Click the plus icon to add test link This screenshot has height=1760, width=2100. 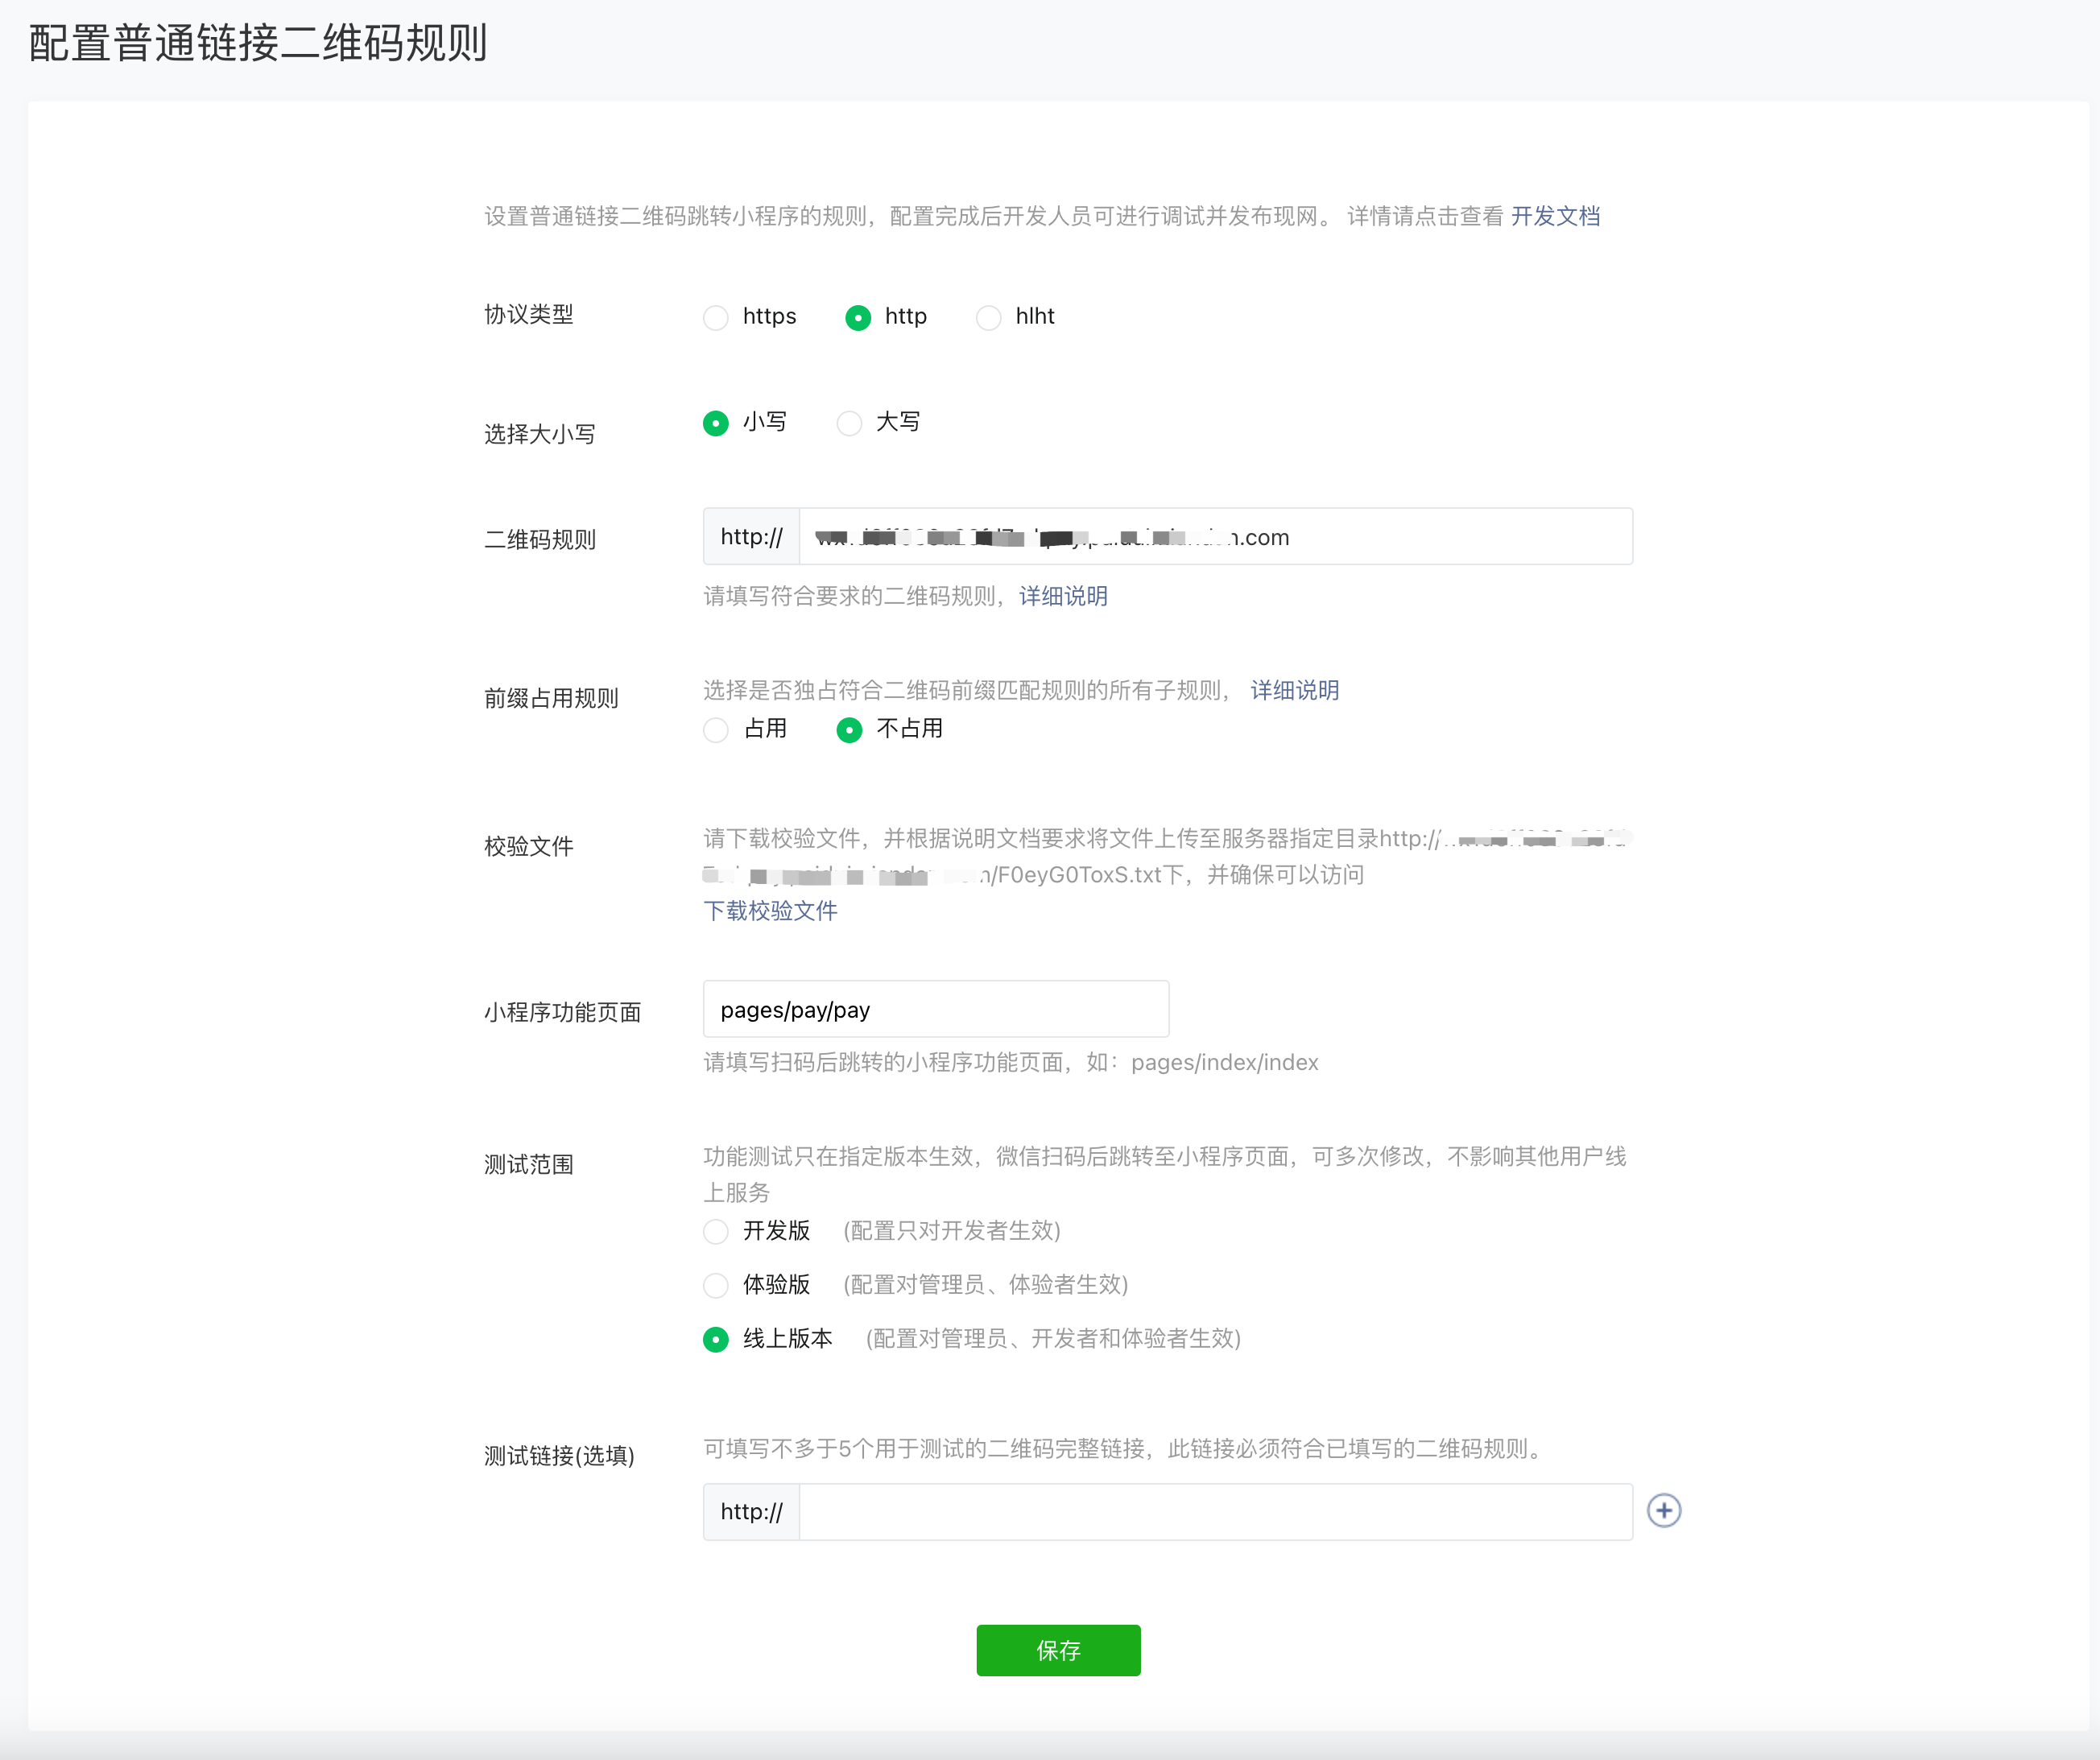(1663, 1510)
